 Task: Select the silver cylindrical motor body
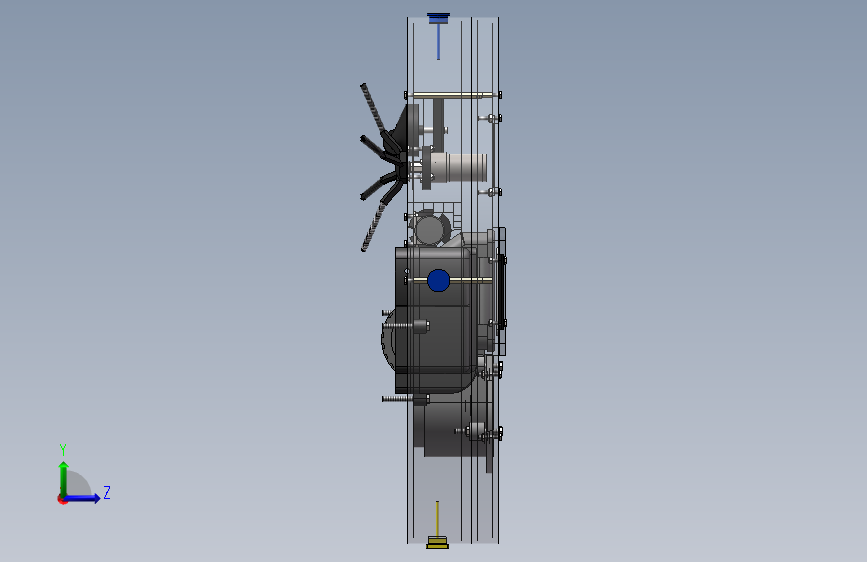pos(459,168)
